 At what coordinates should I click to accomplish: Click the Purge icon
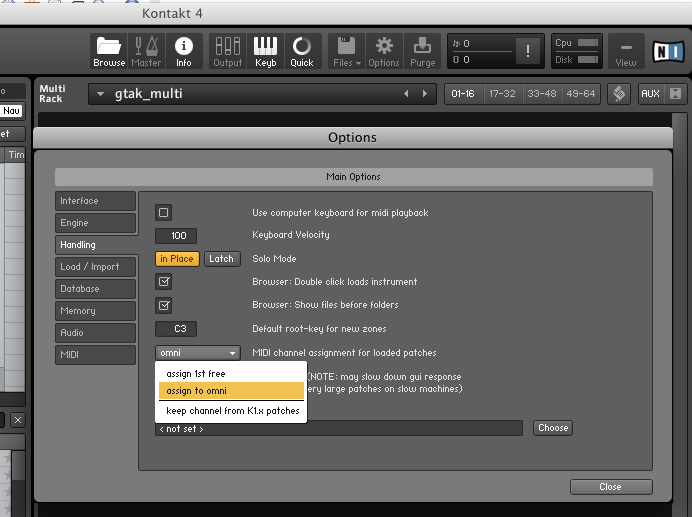[422, 50]
